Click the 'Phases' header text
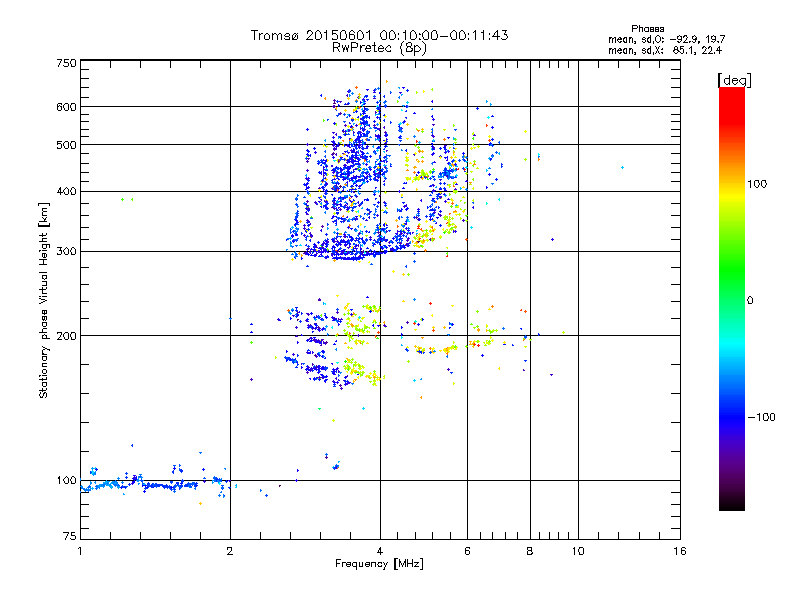 click(647, 29)
